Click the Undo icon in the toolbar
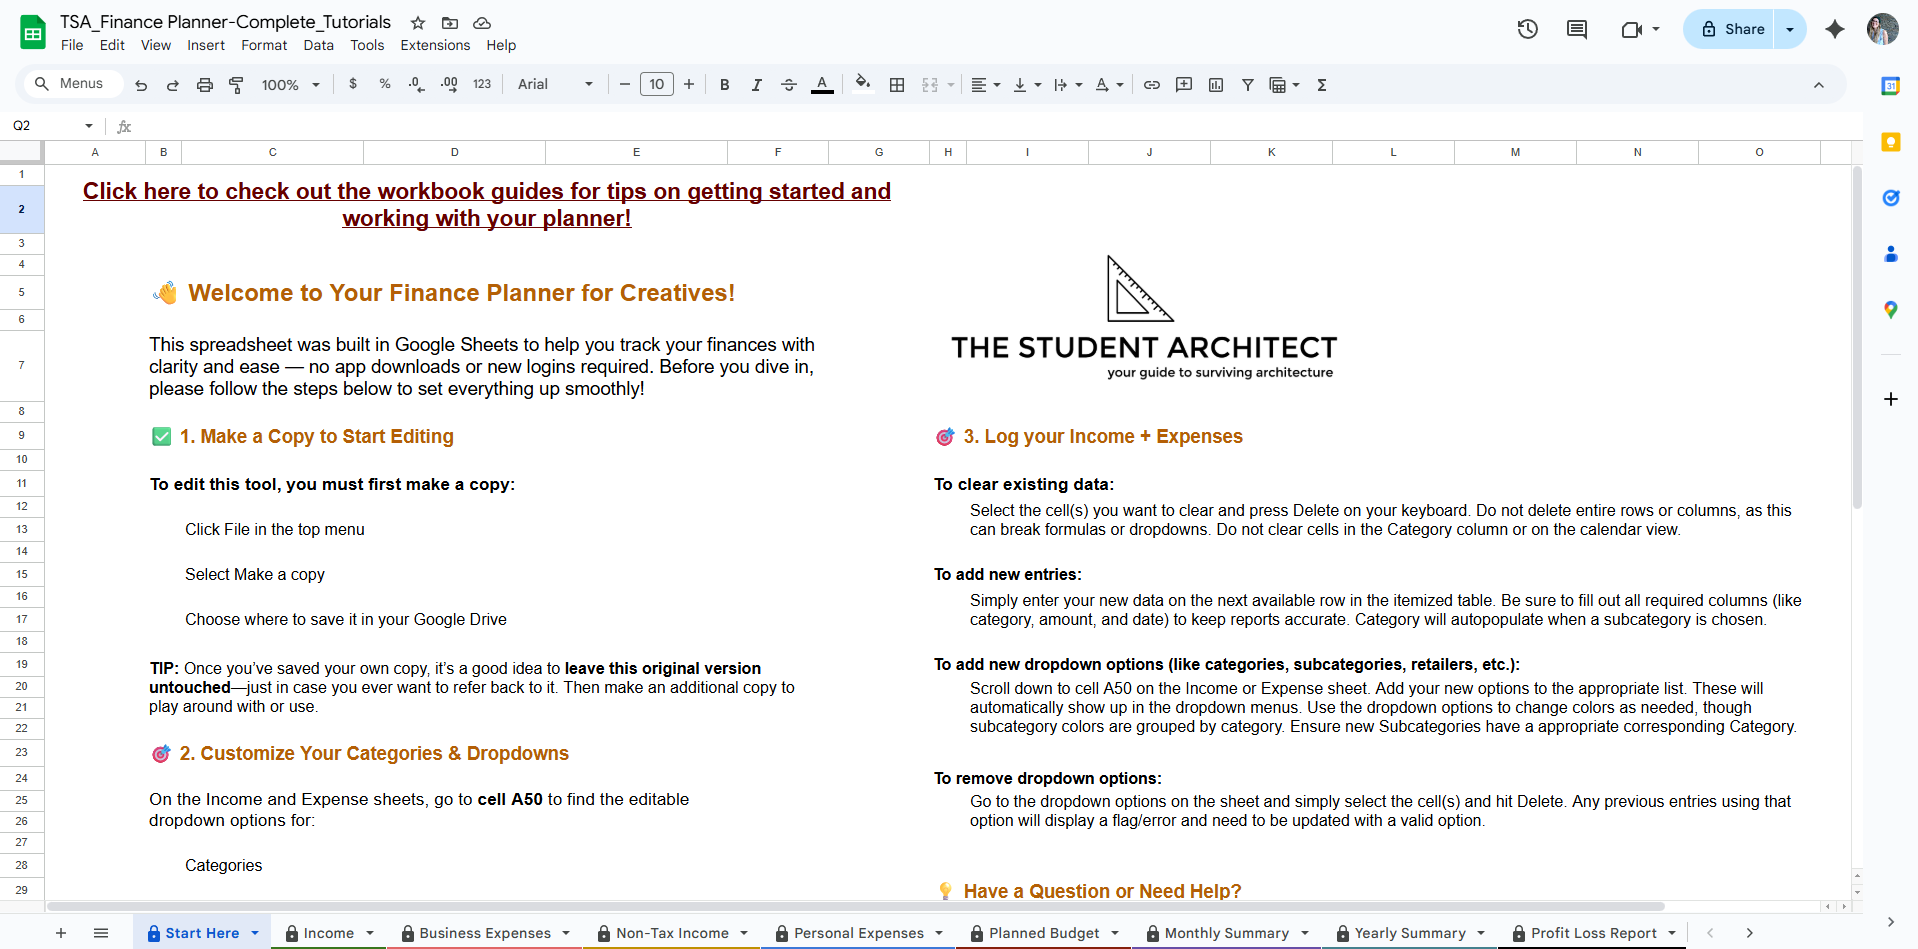Image resolution: width=1918 pixels, height=949 pixels. (141, 85)
